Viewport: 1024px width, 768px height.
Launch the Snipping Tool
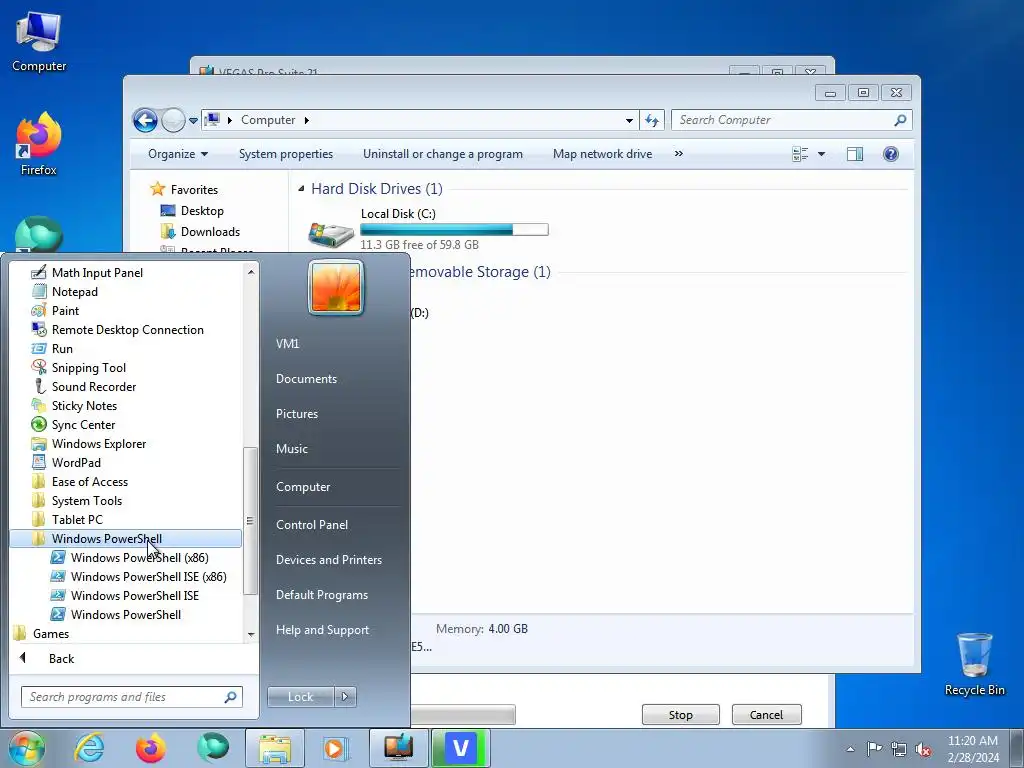[x=88, y=367]
